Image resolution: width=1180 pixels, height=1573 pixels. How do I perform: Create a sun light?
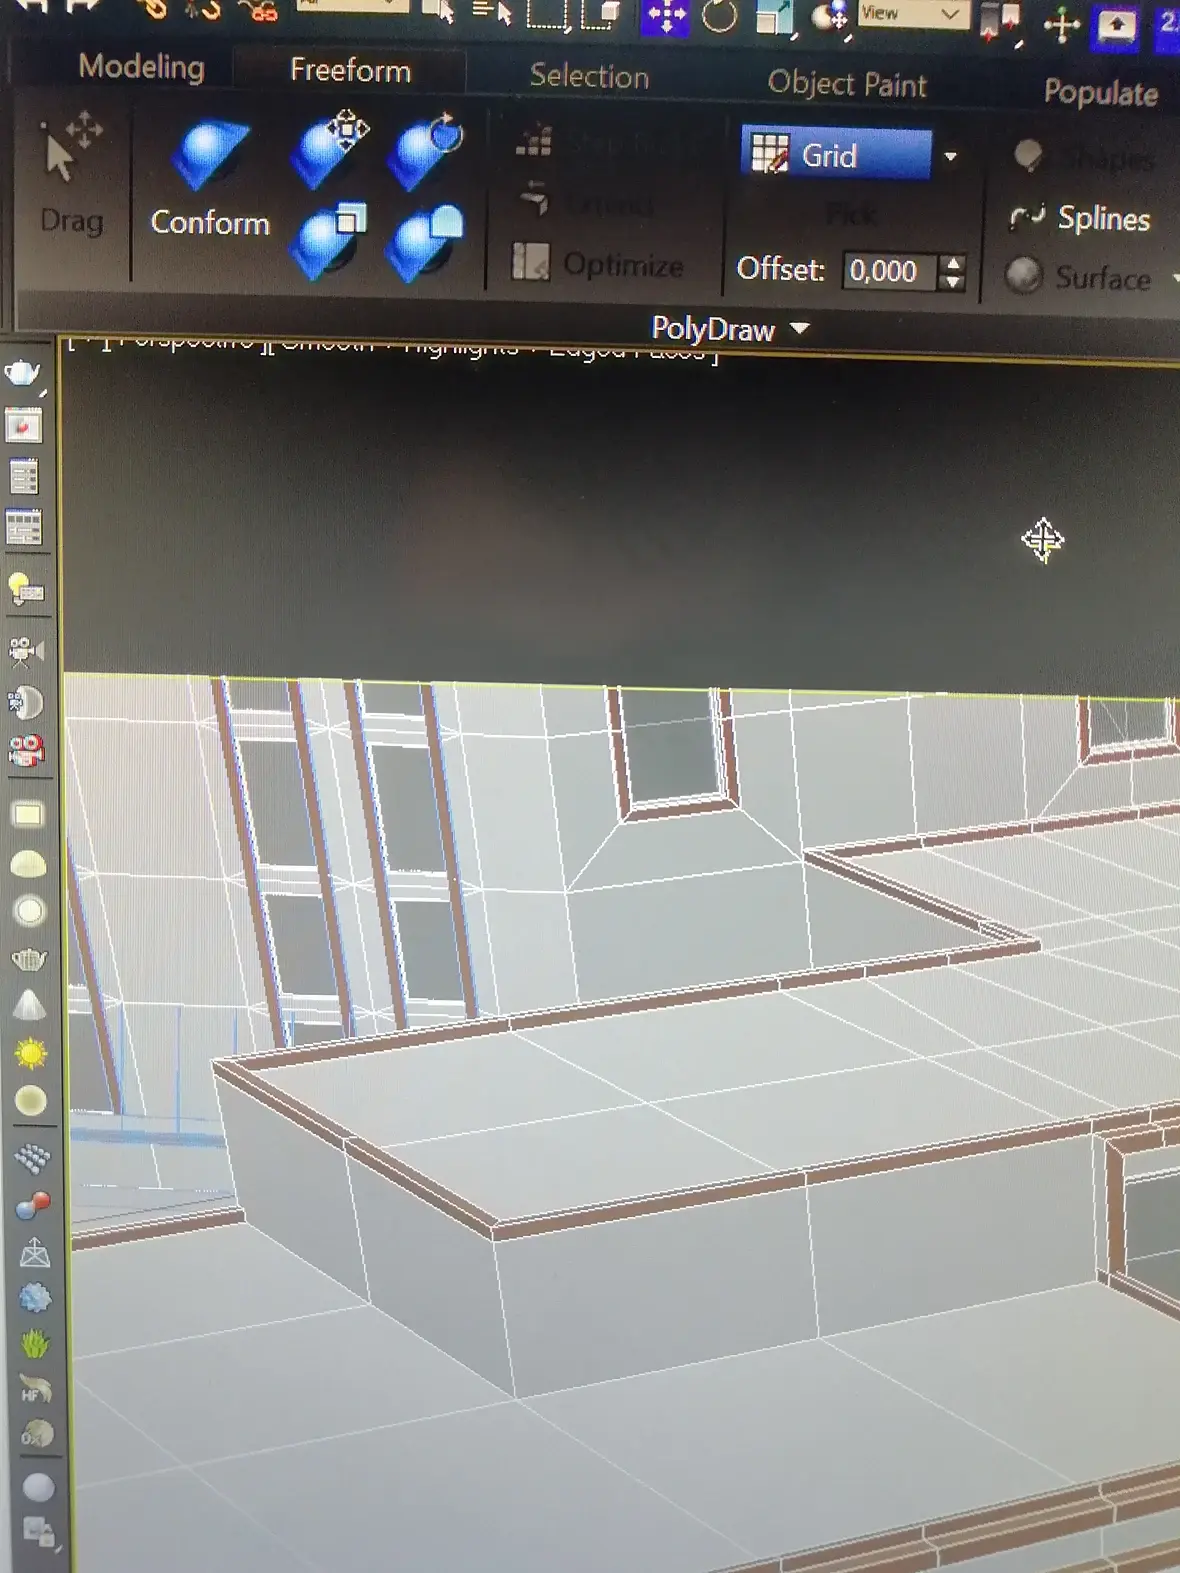coord(31,1053)
